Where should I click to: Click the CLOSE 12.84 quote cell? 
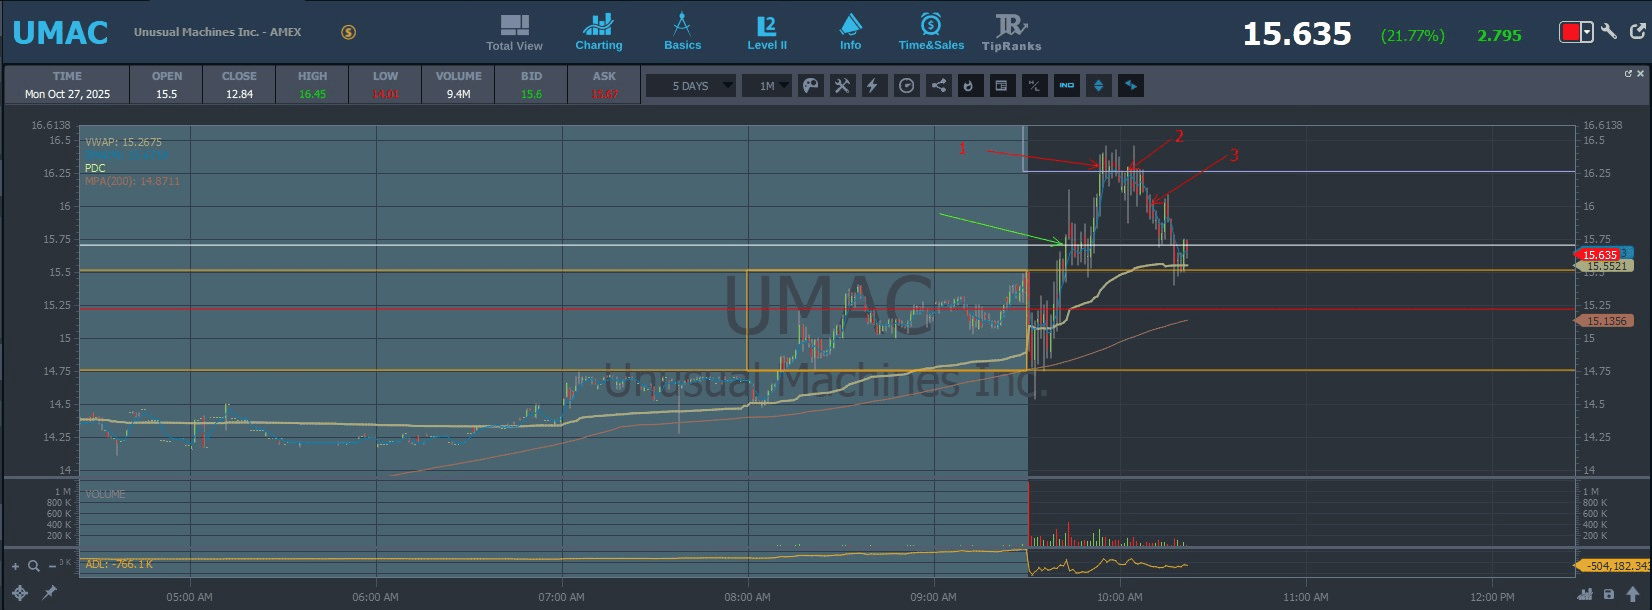[x=239, y=85]
